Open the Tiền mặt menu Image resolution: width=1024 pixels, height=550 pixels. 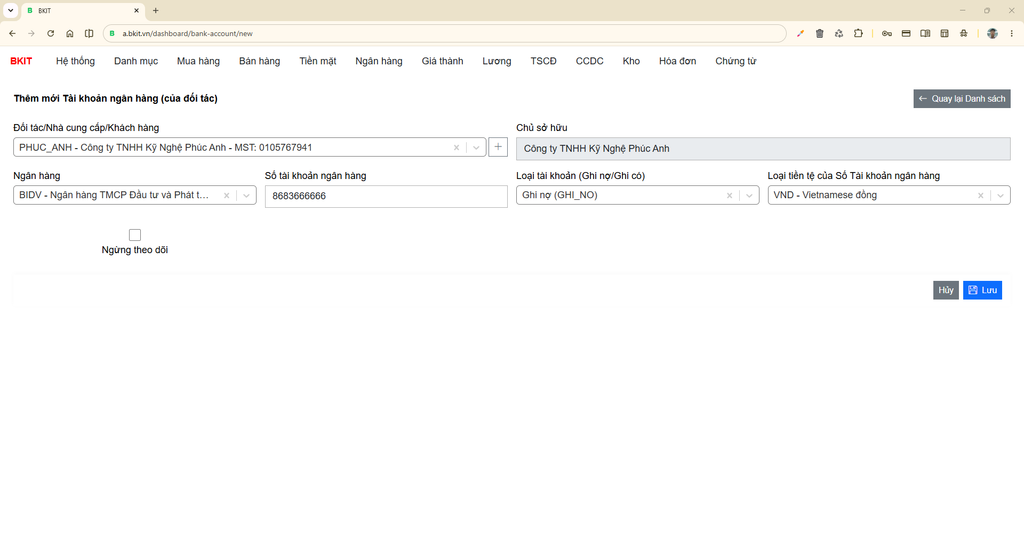click(318, 61)
